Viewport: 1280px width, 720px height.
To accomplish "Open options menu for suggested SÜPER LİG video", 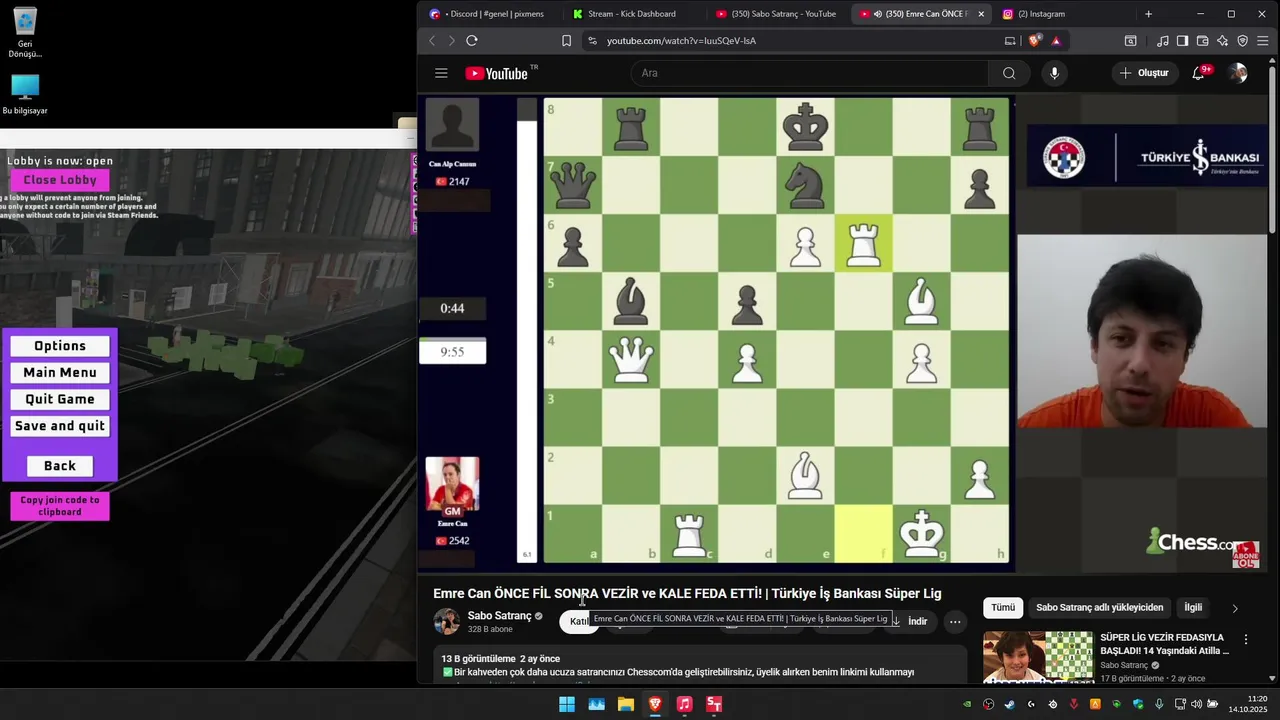I will click(1246, 639).
